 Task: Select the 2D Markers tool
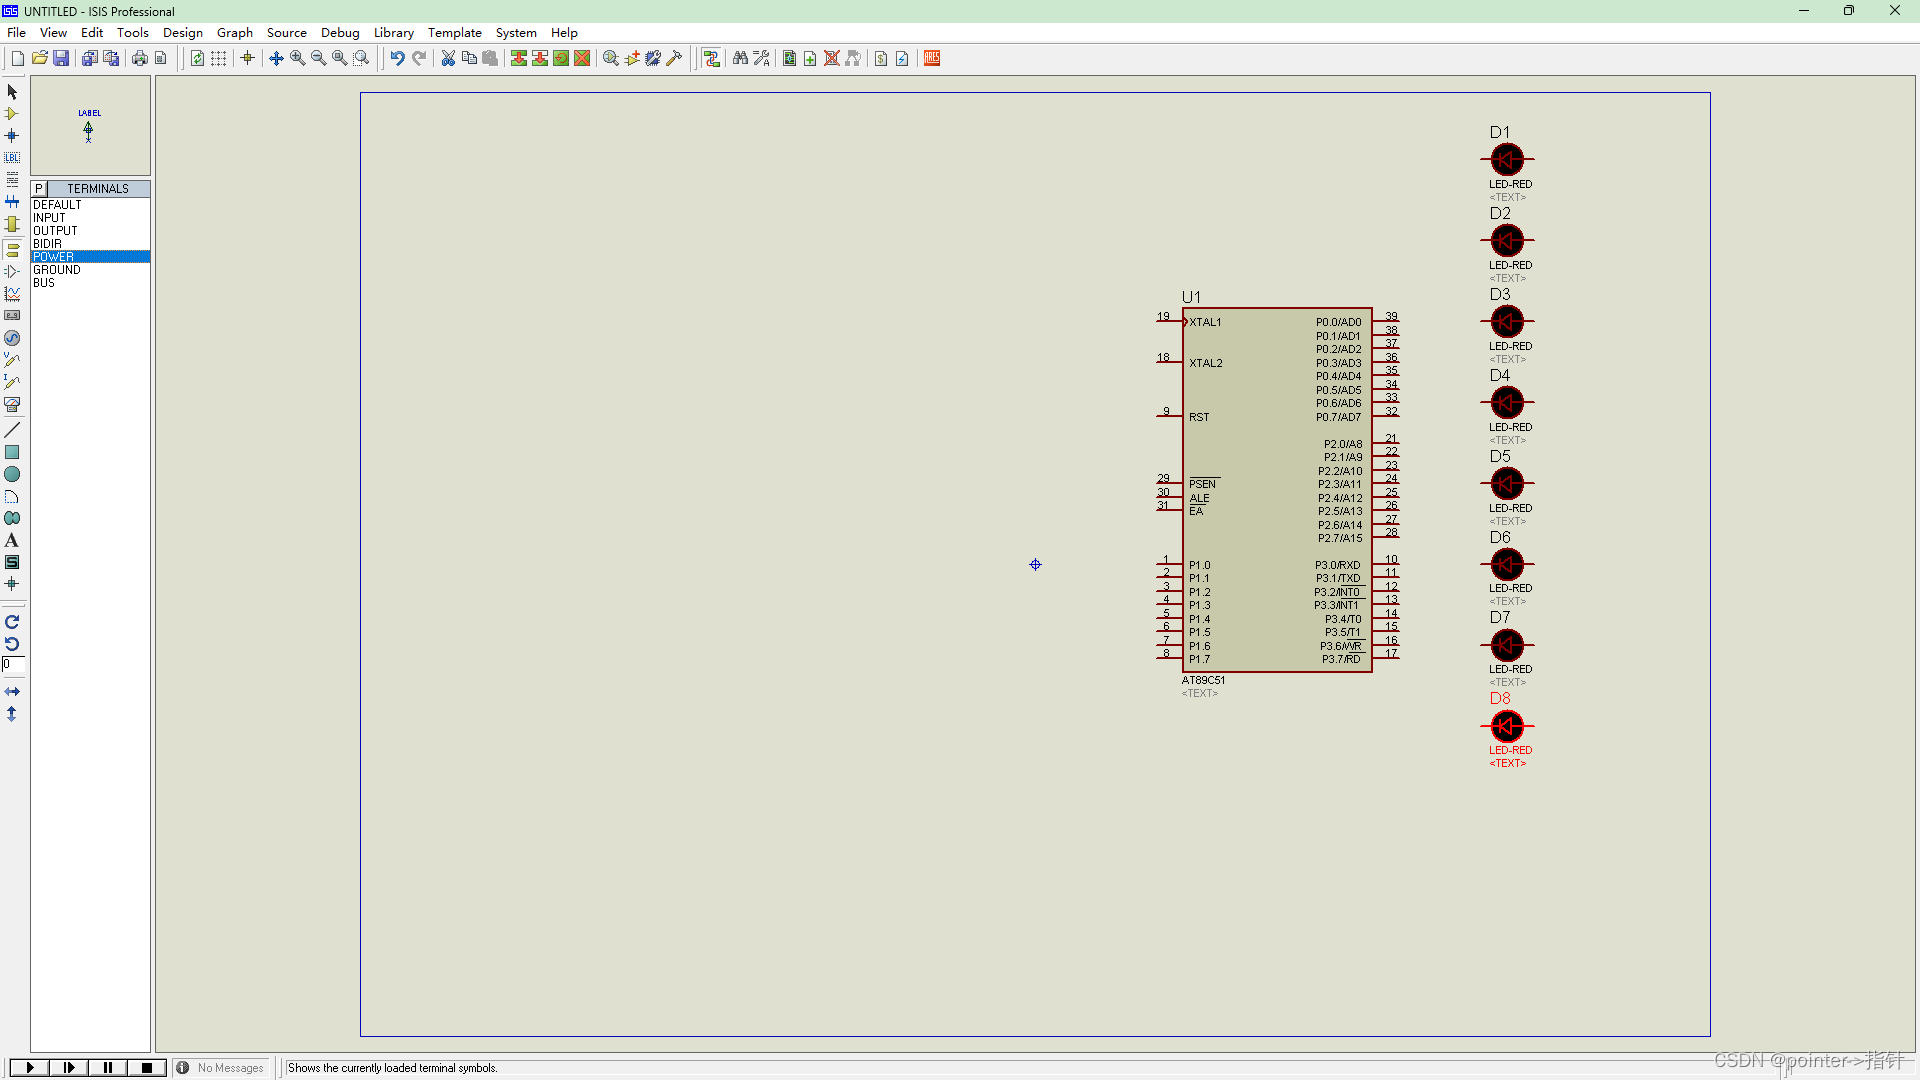[12, 584]
